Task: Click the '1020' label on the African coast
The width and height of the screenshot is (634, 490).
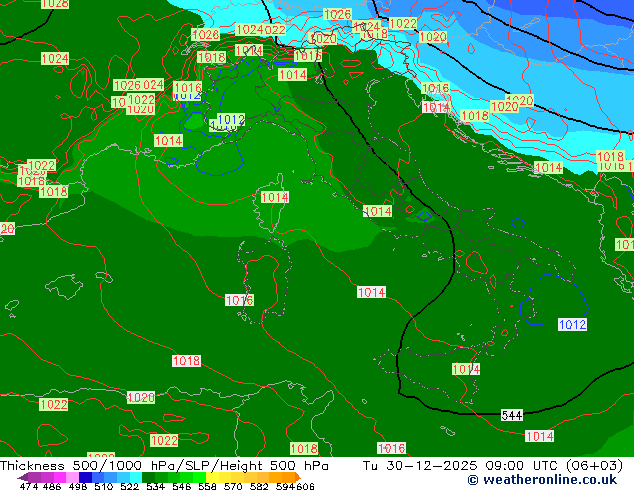Action: [141, 397]
